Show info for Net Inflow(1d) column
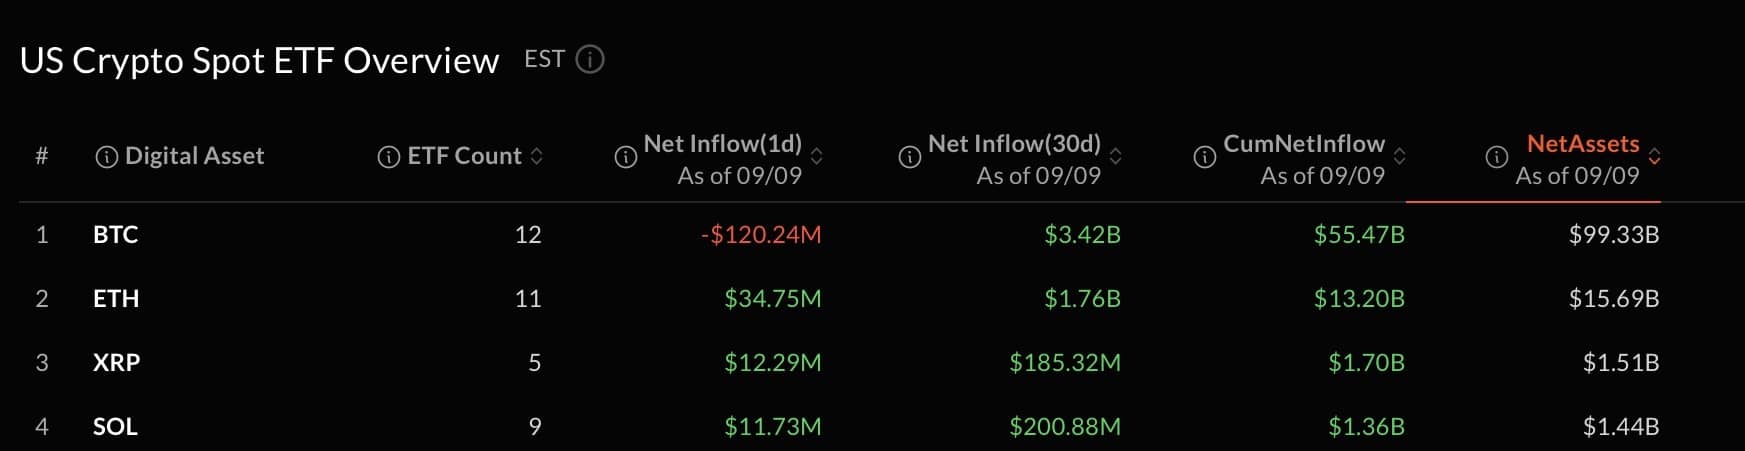 625,157
